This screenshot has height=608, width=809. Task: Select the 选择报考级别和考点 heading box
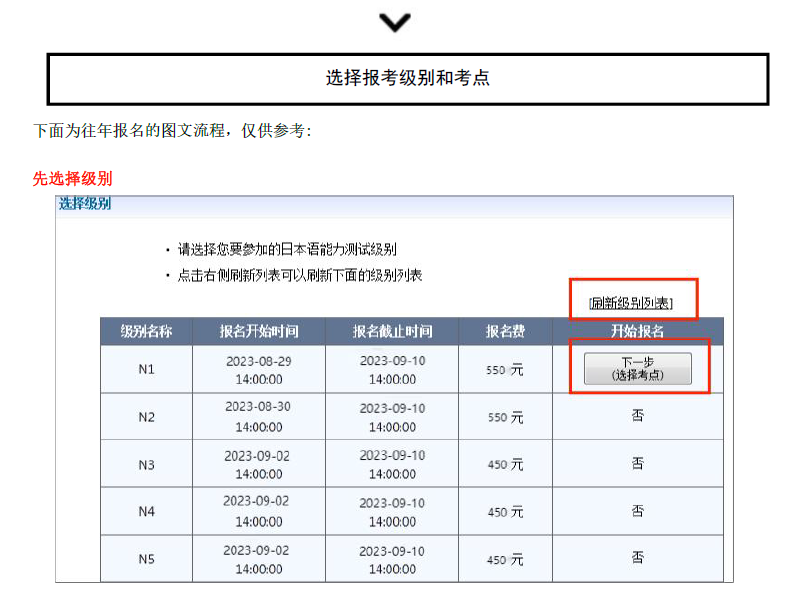[408, 79]
